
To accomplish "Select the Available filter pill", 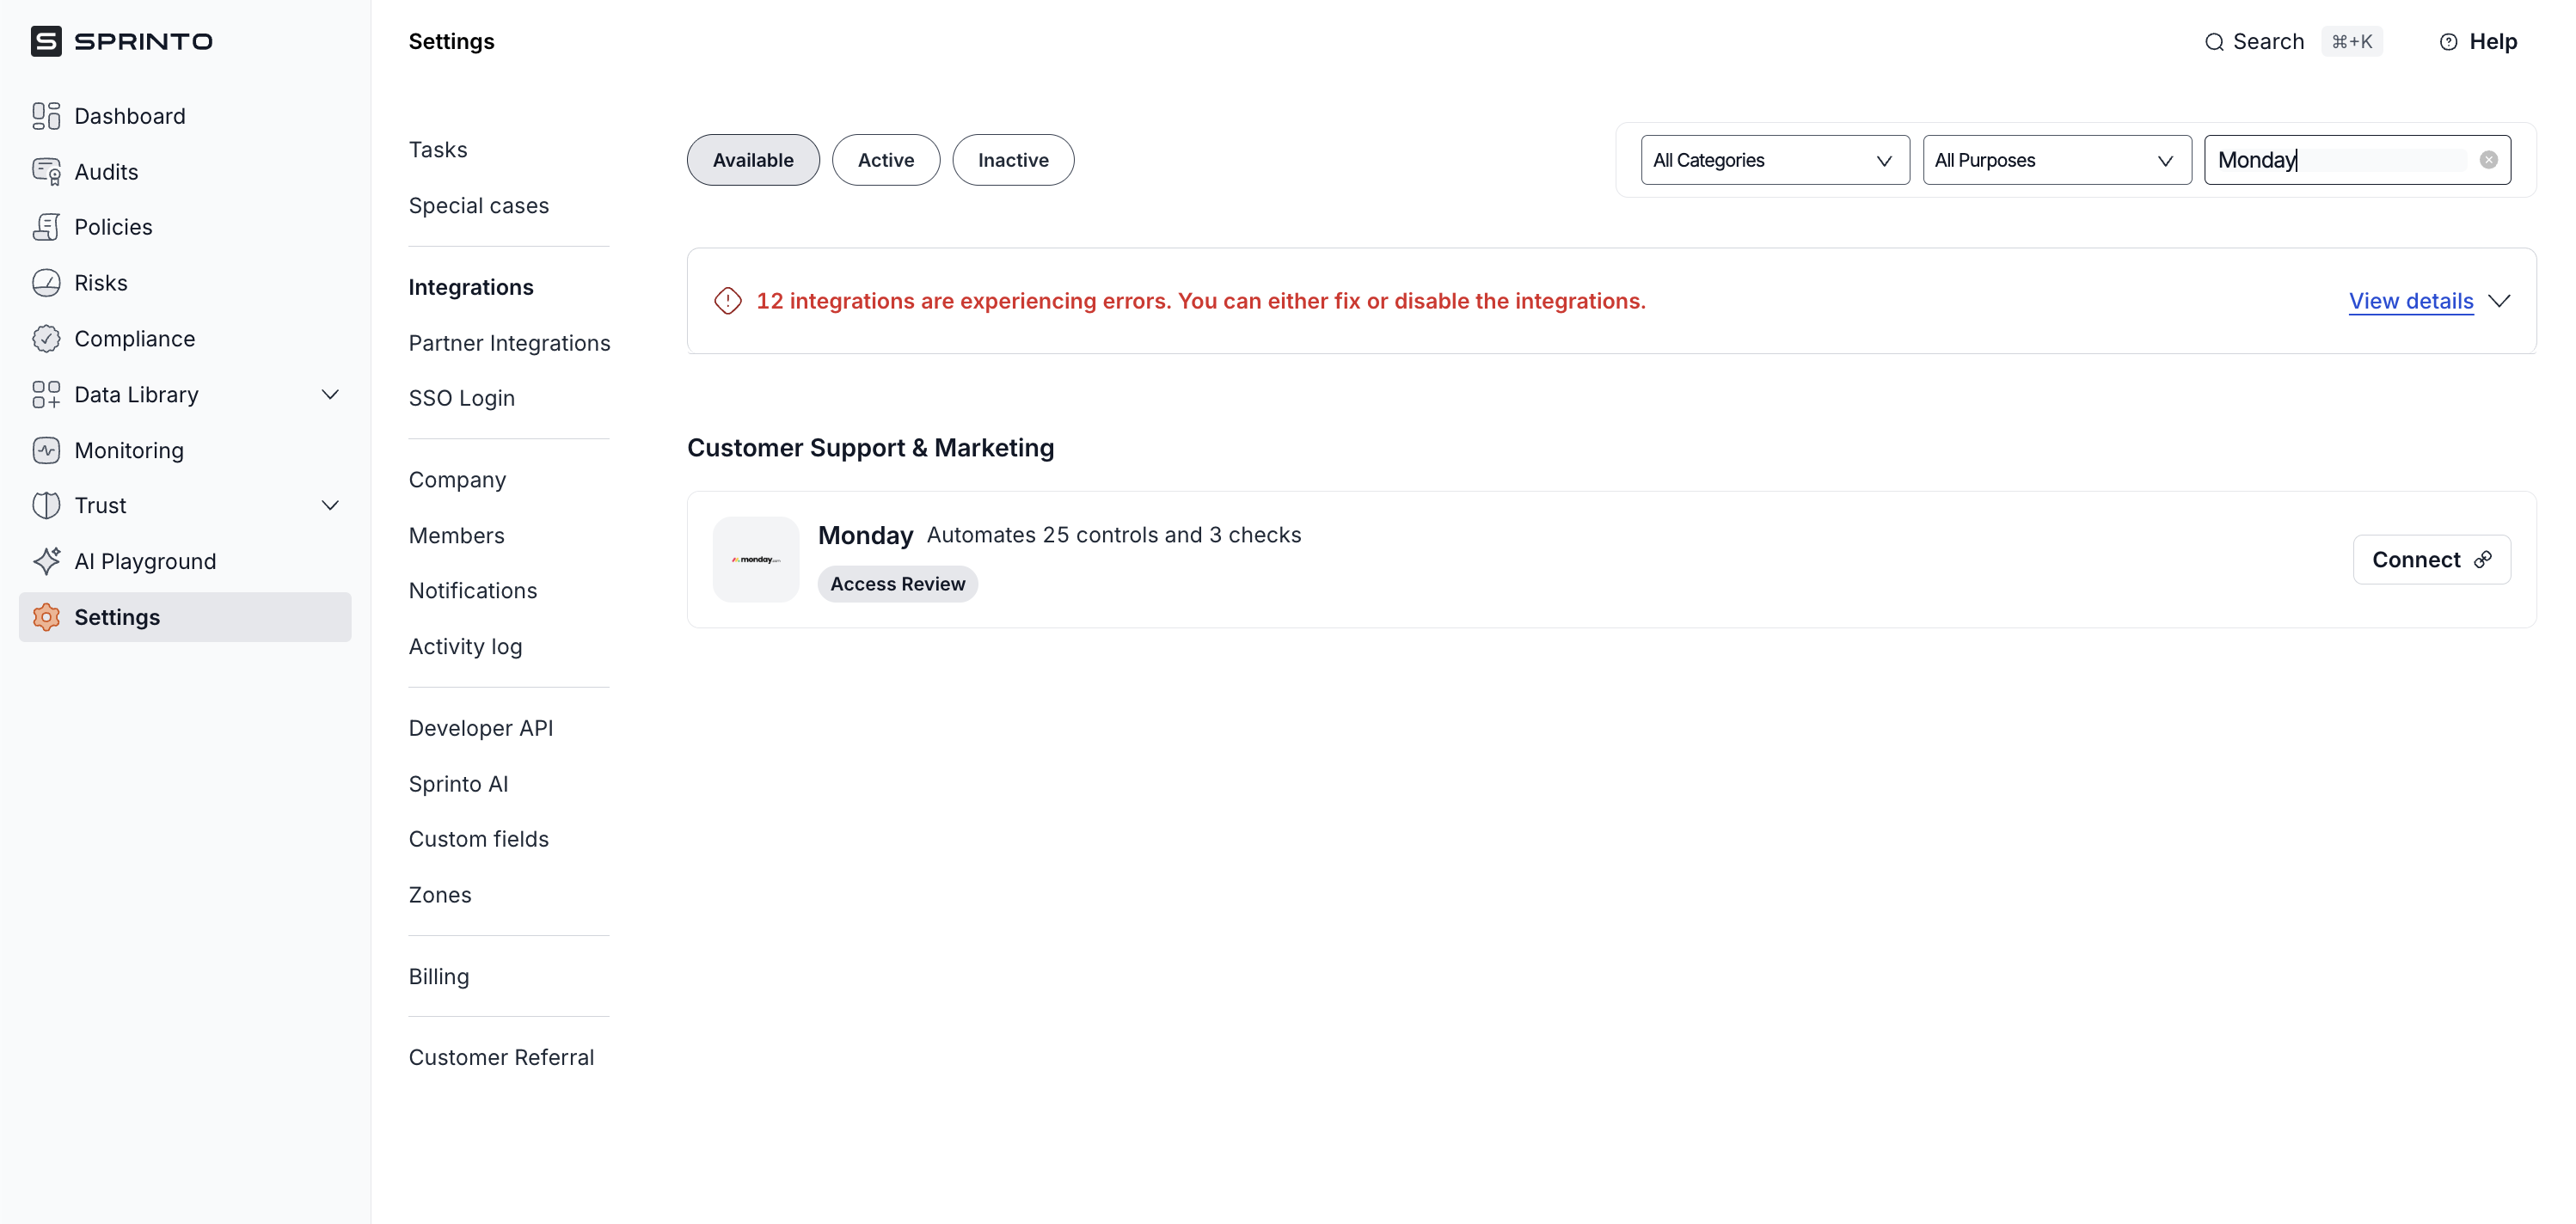I will [752, 160].
